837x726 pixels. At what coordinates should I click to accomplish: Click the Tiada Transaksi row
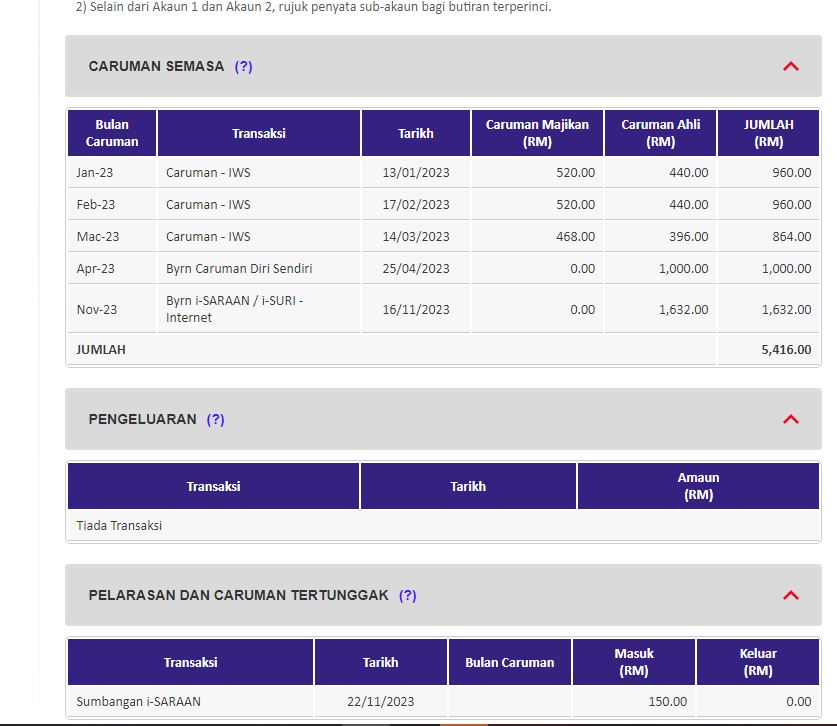[x=119, y=526]
